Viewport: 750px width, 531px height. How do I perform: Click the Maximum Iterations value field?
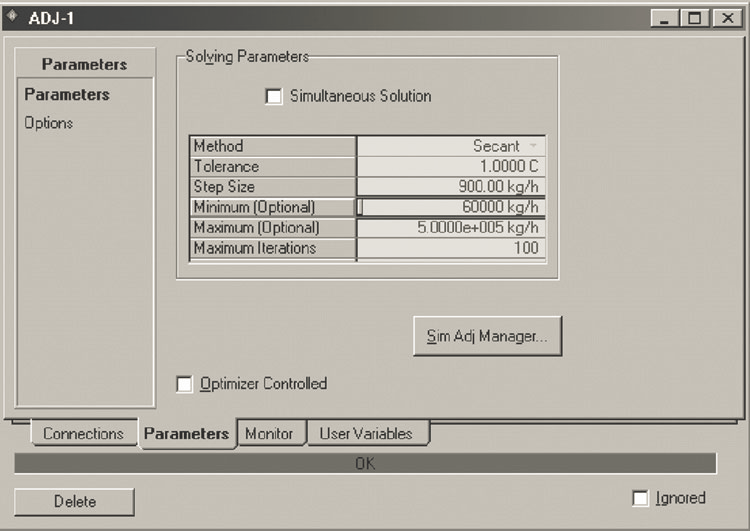(451, 248)
